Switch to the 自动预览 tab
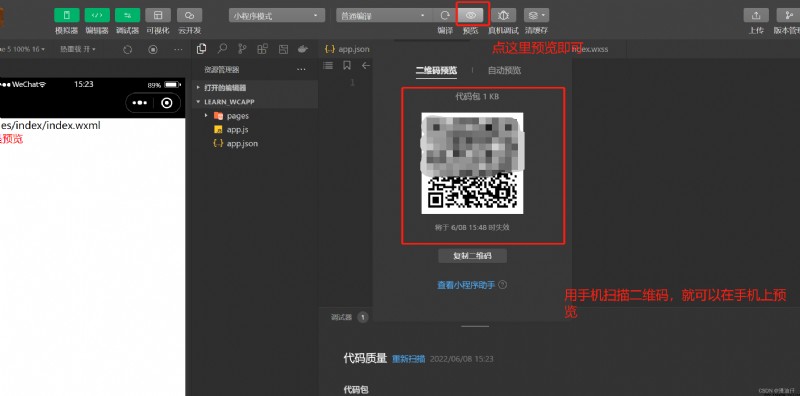 pos(504,70)
